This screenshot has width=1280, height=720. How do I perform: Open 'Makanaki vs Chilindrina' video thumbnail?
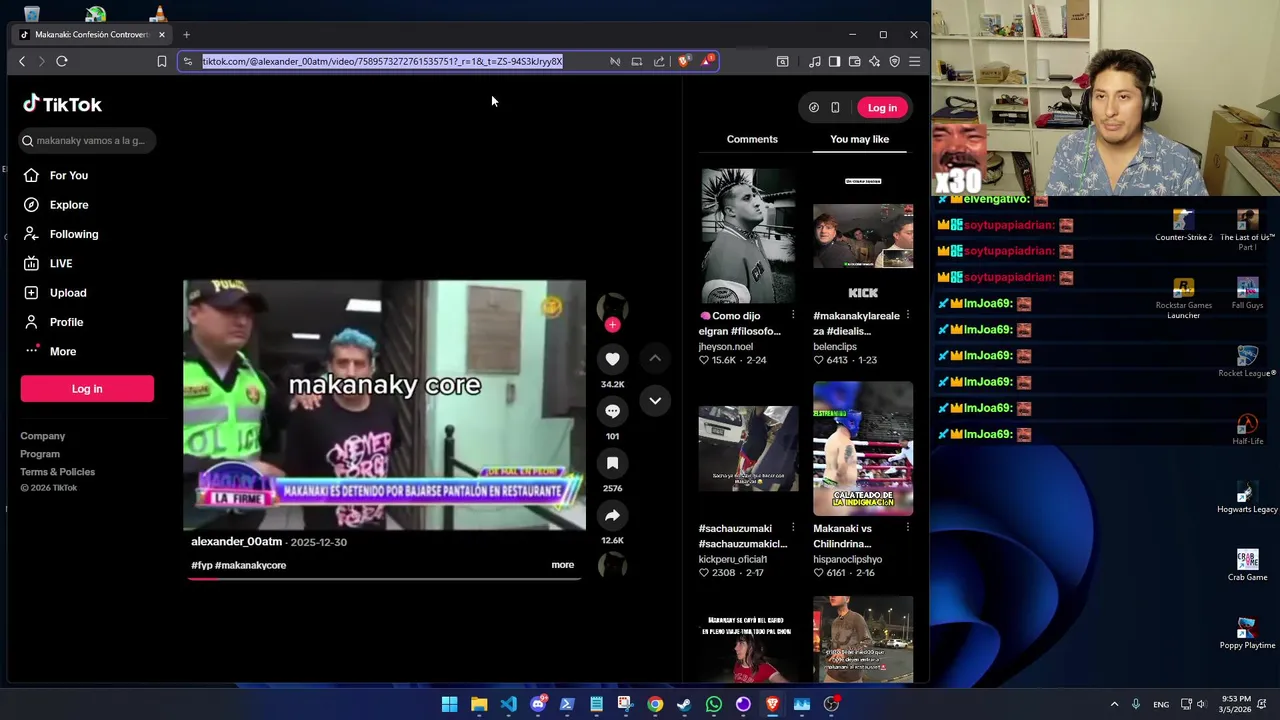[863, 448]
